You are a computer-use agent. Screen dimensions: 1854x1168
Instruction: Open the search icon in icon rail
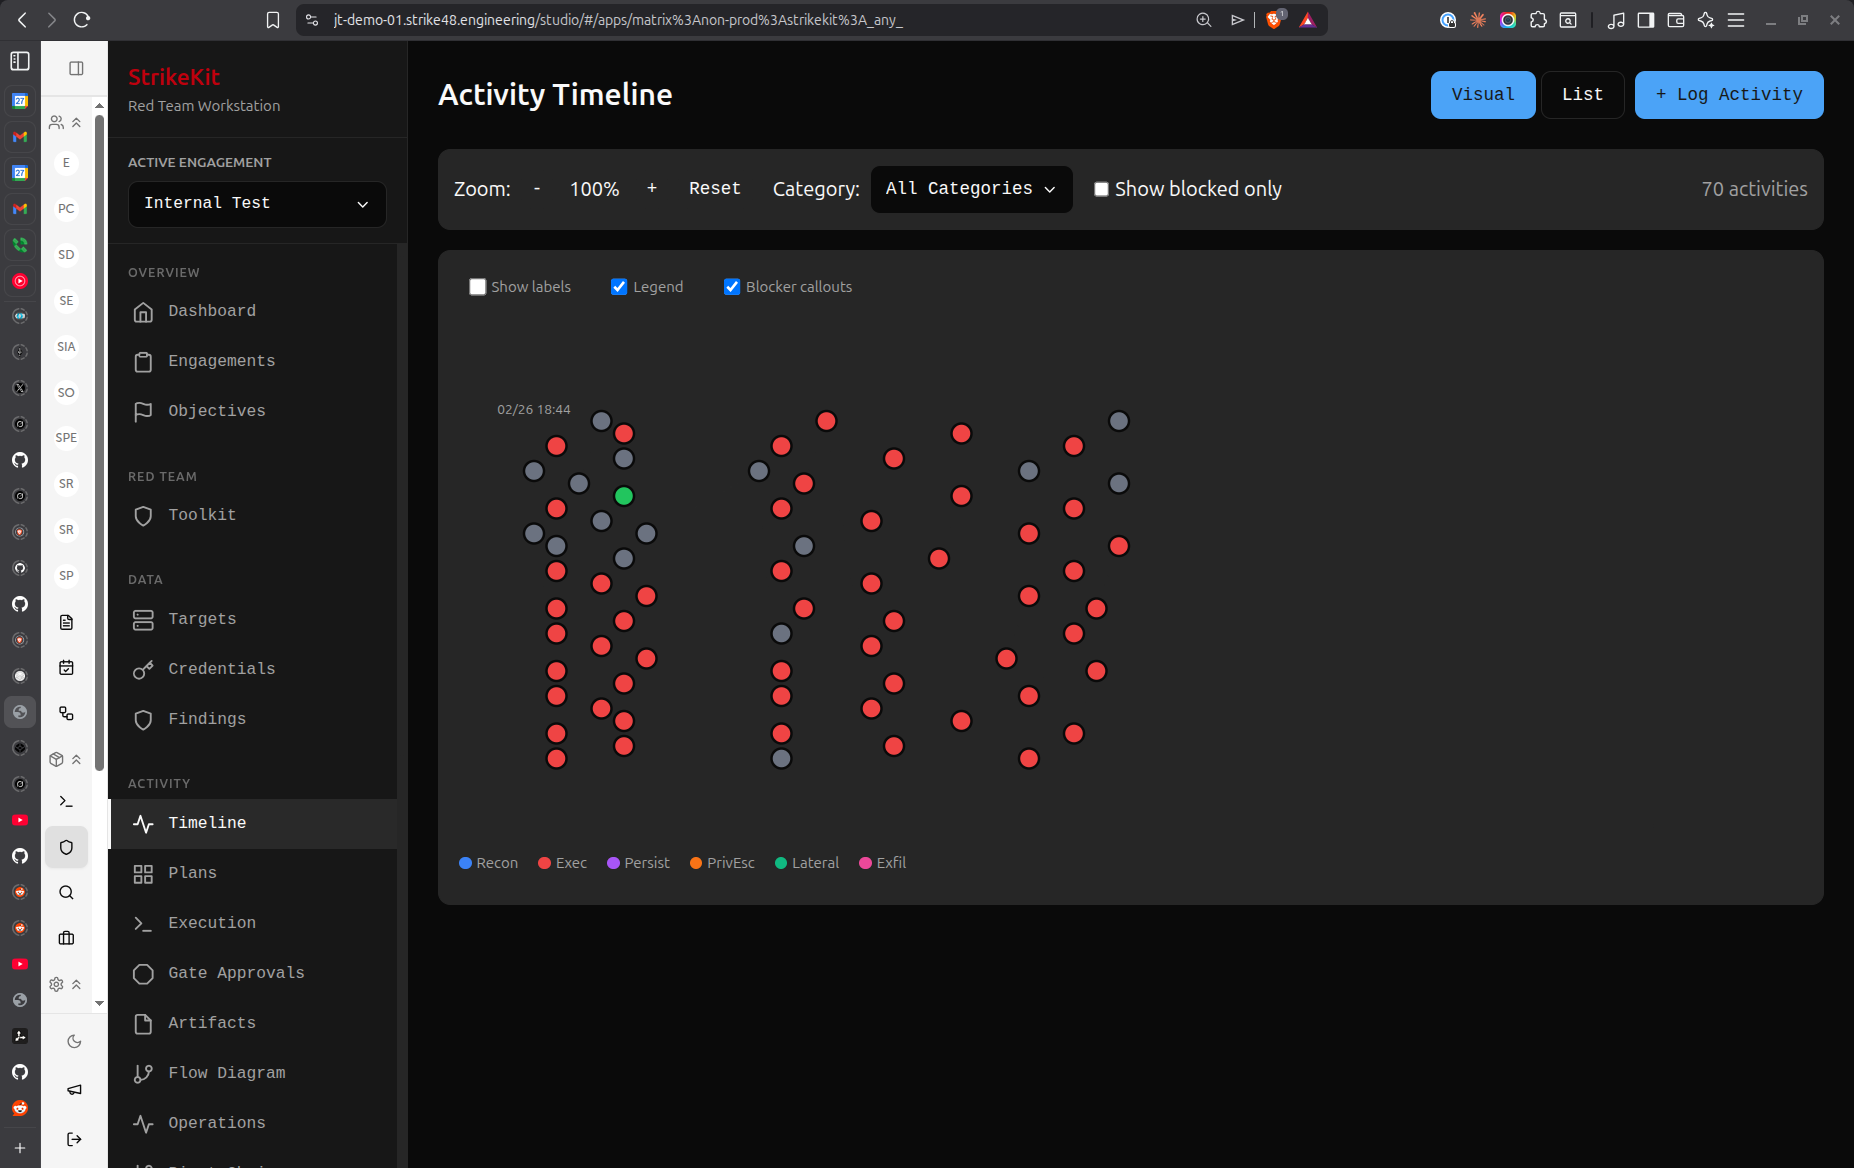[x=66, y=893]
